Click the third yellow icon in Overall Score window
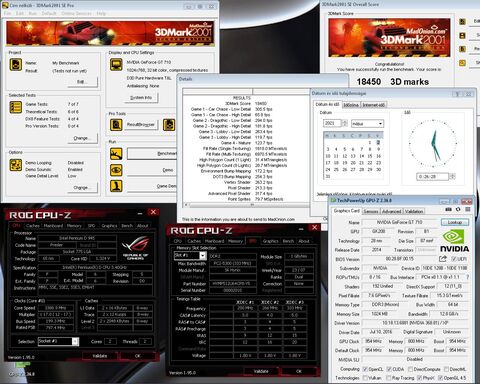 point(462,49)
